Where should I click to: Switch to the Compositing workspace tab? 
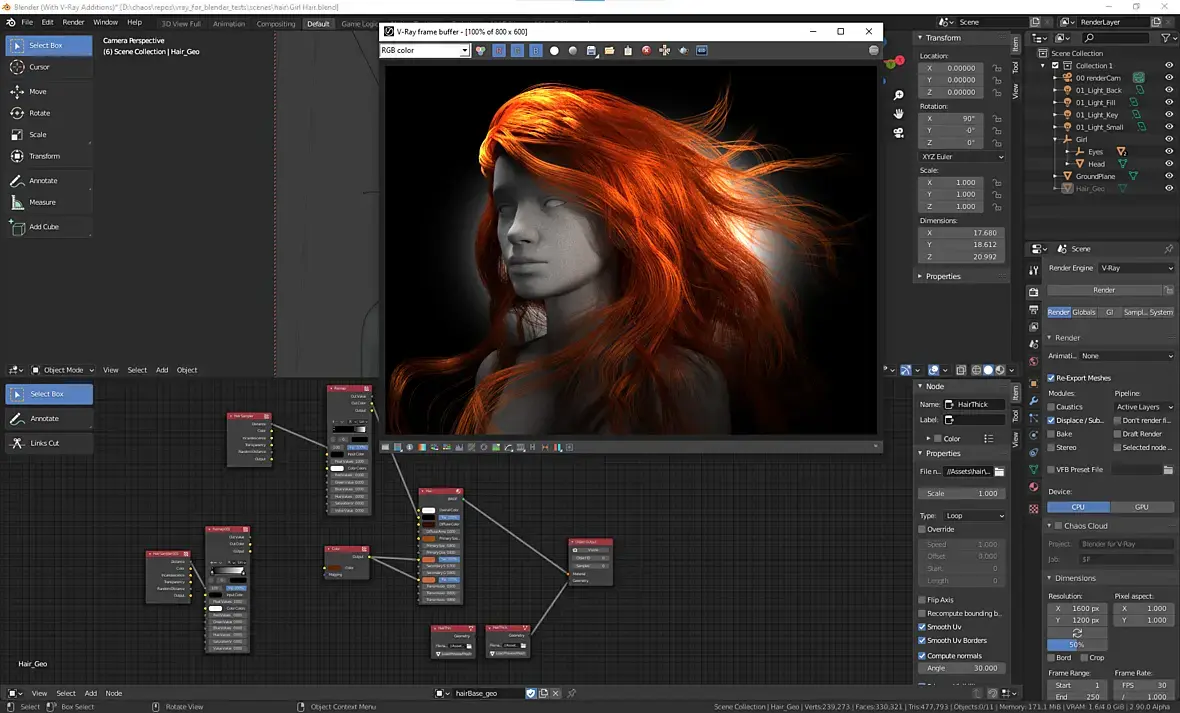tap(276, 24)
